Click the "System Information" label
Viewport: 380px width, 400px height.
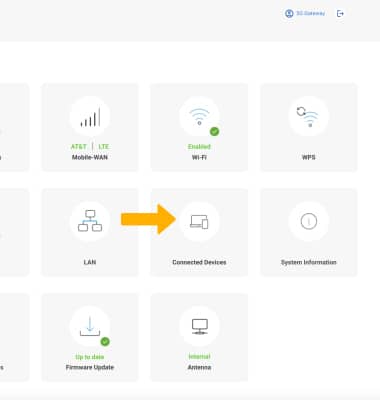click(309, 262)
